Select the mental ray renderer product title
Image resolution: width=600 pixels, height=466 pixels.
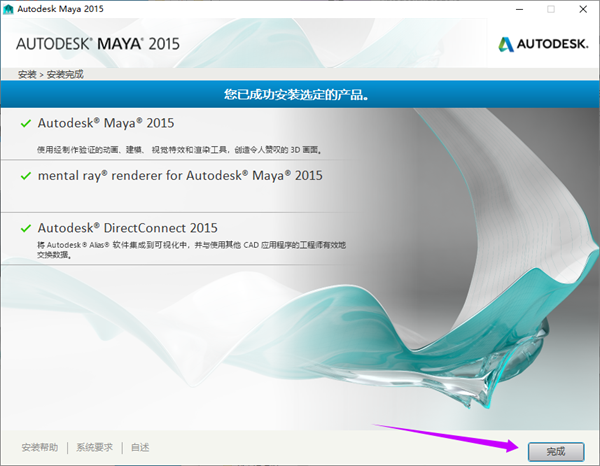[180, 175]
